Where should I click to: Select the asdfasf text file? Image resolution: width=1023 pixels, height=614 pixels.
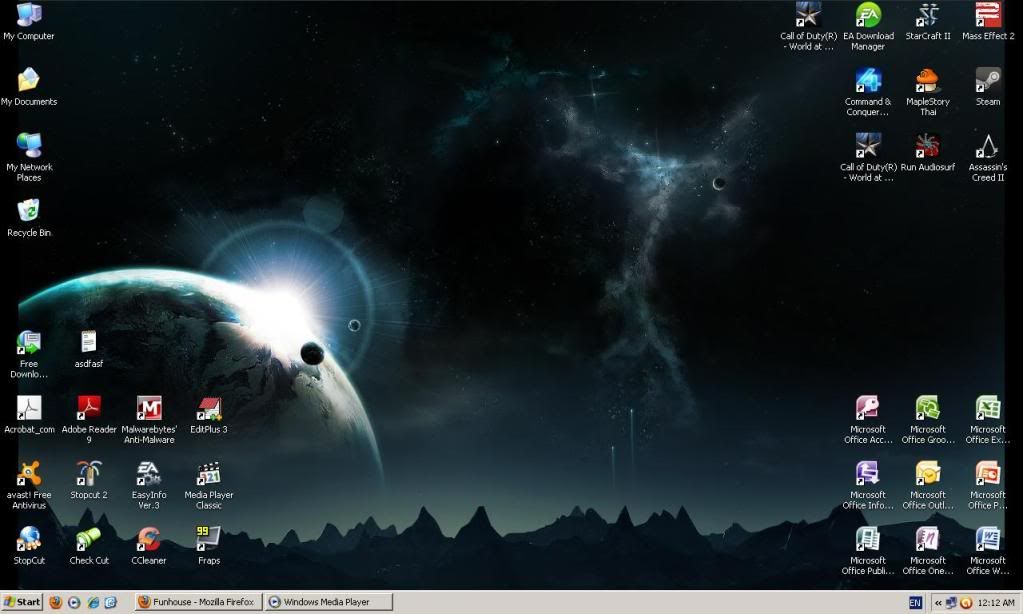[x=89, y=343]
